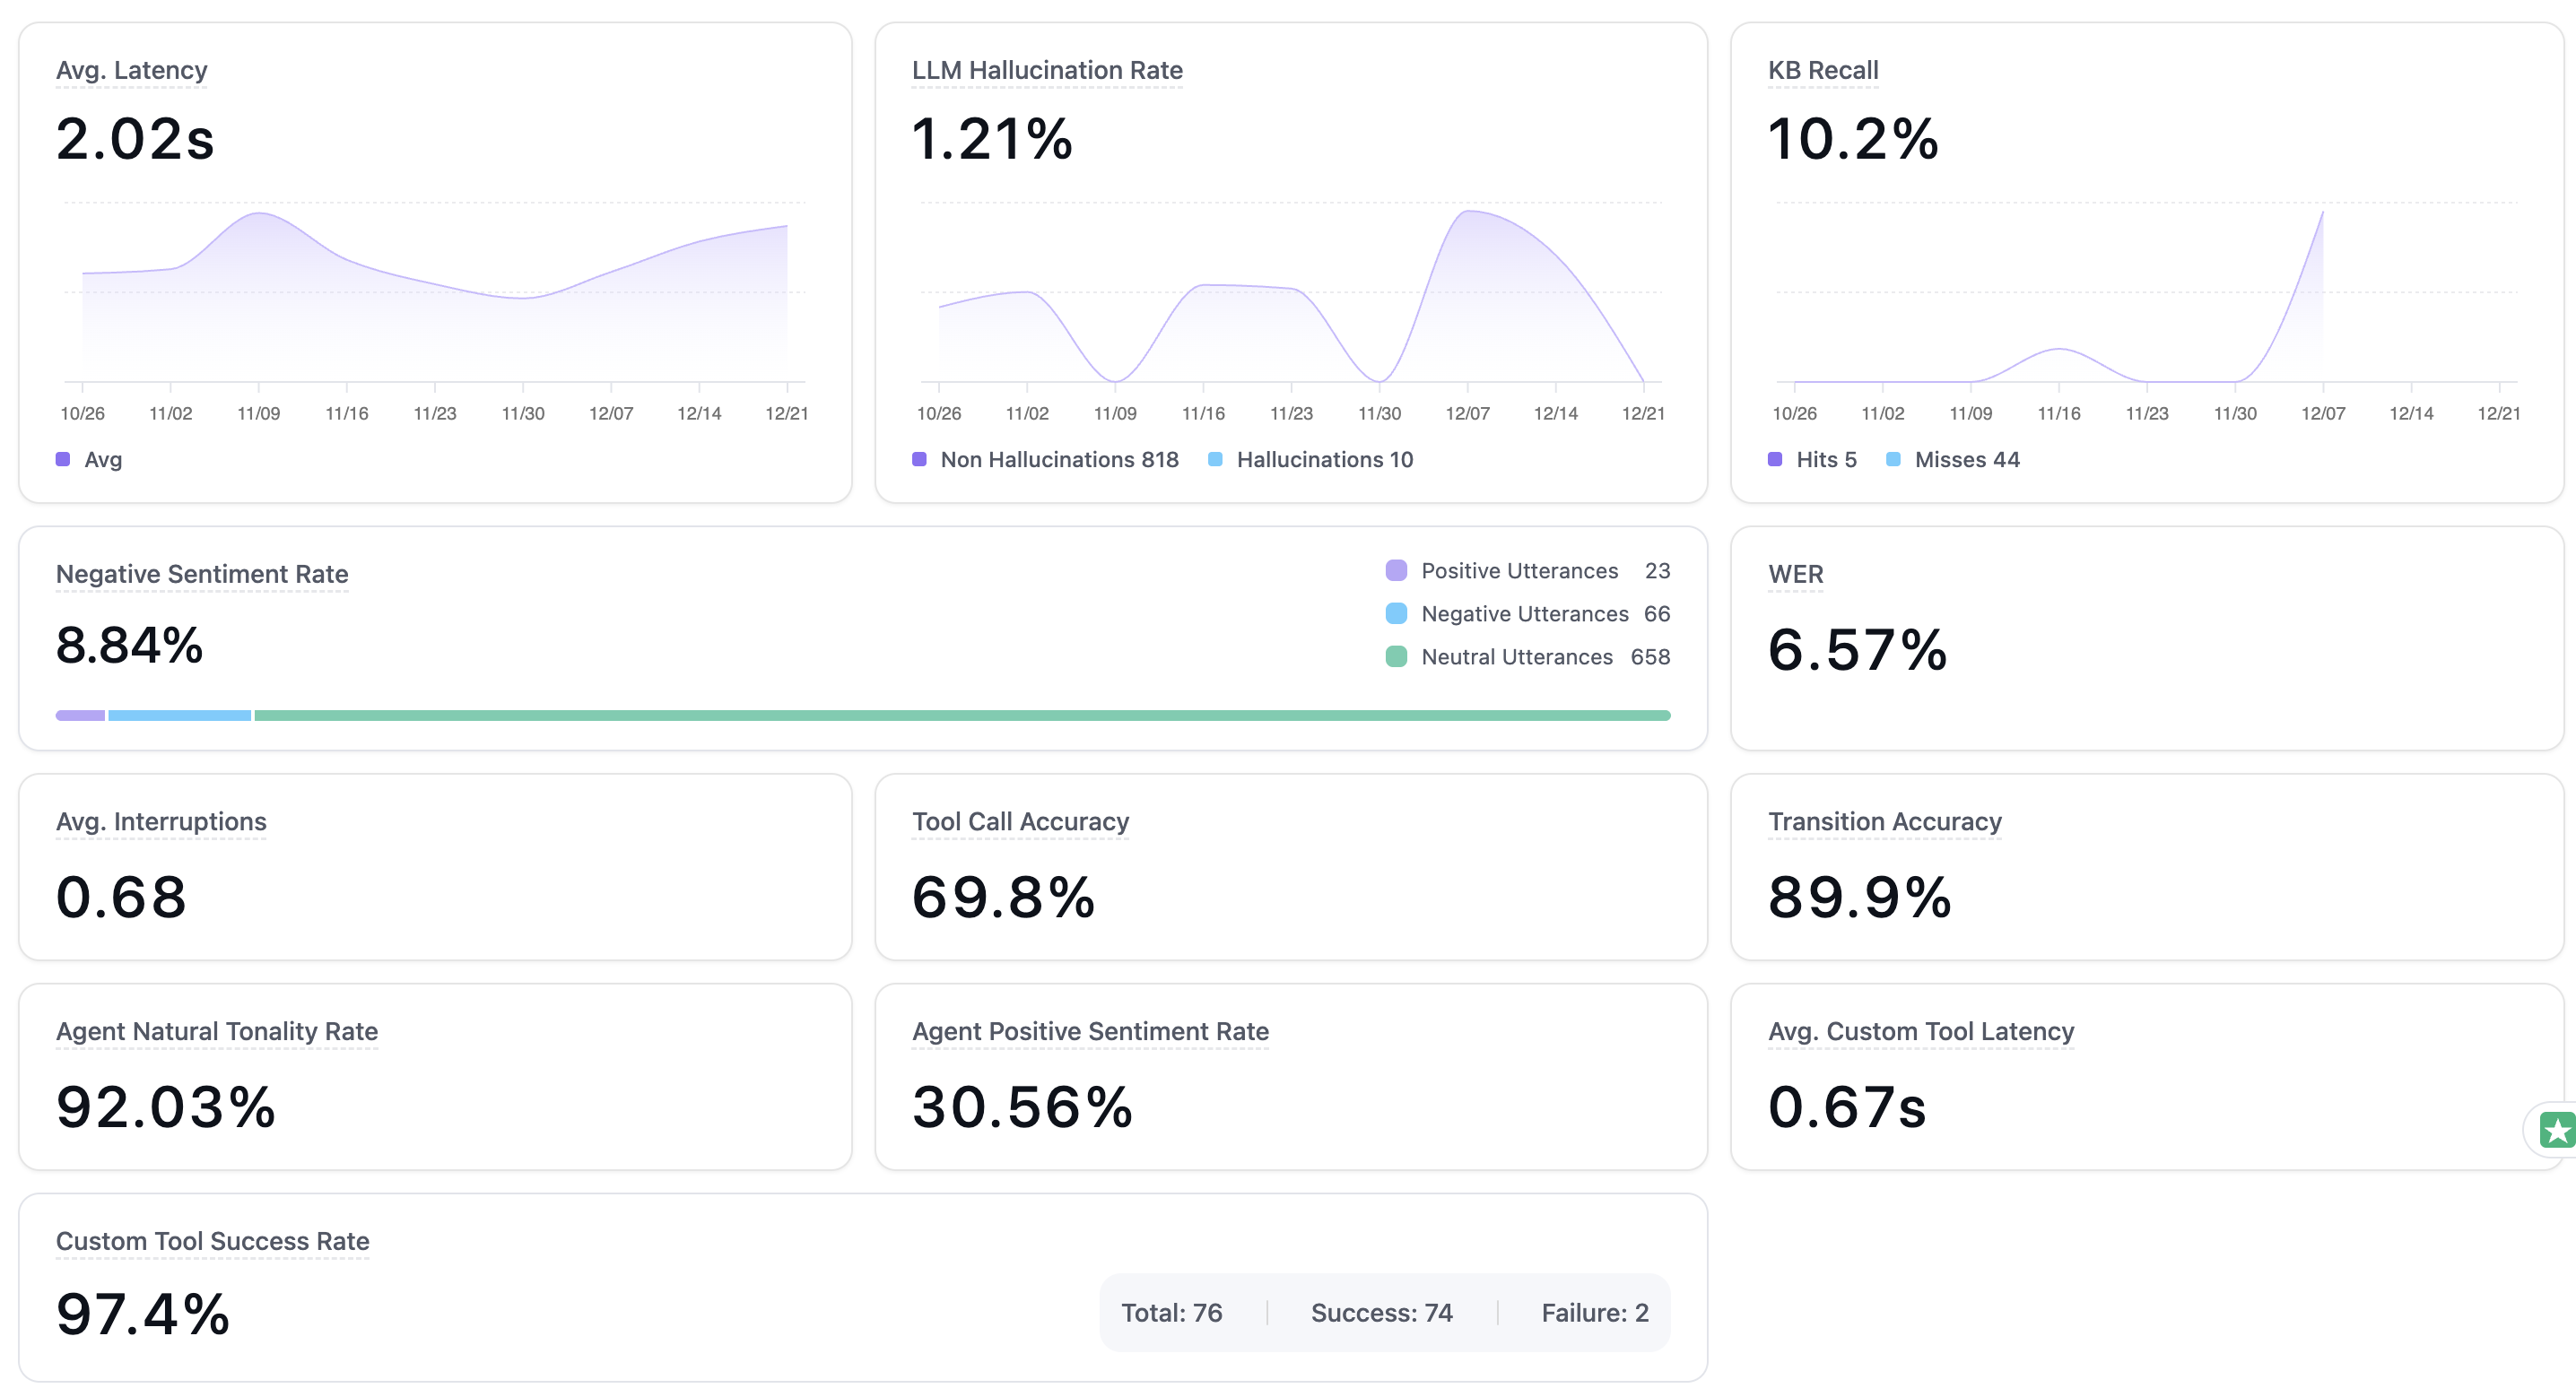Image resolution: width=2576 pixels, height=1397 pixels.
Task: Click the Agent Natural Tonality Rate label
Action: 217,1031
